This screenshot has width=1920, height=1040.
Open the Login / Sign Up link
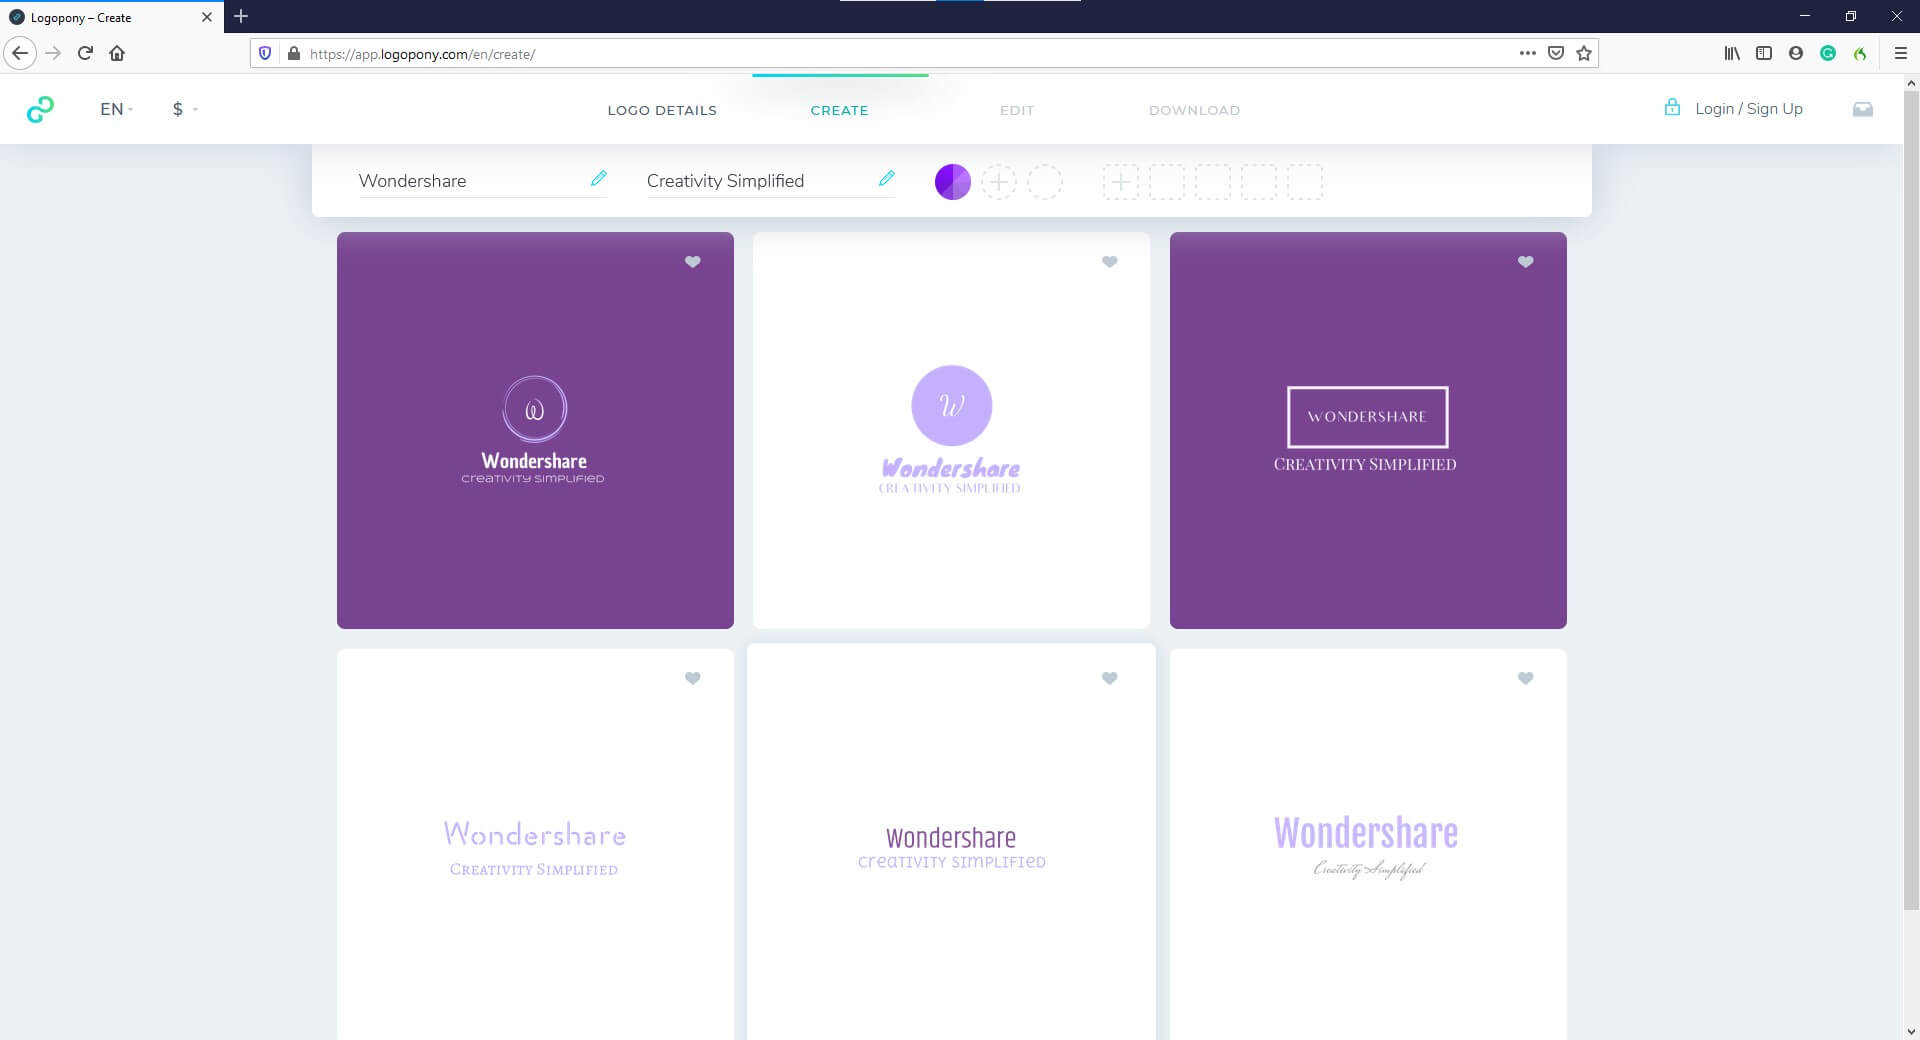pos(1749,109)
